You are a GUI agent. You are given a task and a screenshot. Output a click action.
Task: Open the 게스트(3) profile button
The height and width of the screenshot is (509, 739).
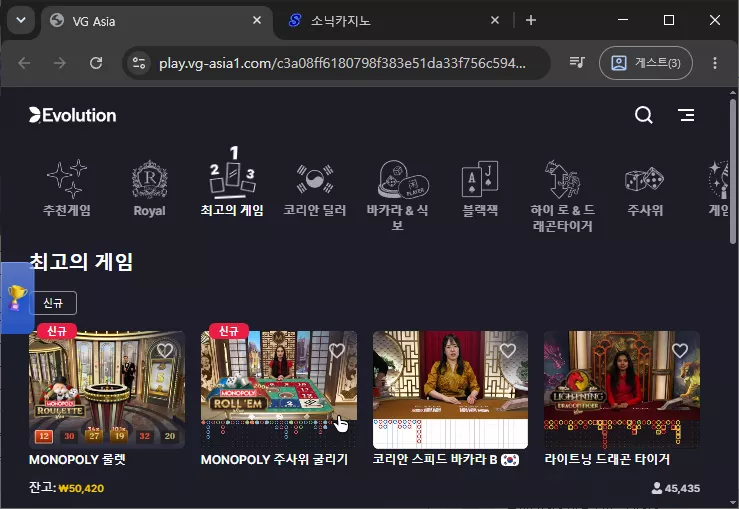pos(646,63)
